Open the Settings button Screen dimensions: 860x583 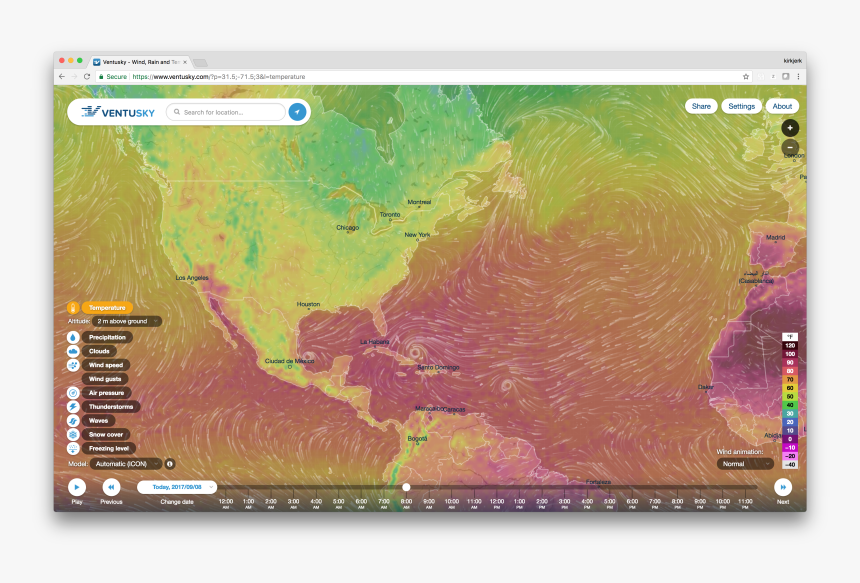click(x=742, y=106)
